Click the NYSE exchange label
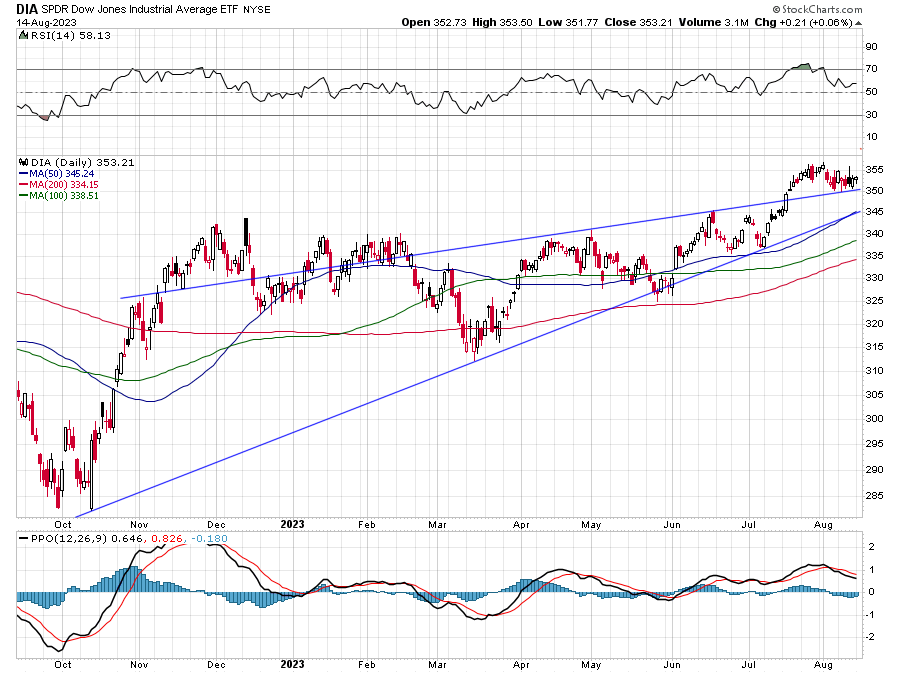The image size is (900, 673). coord(257,10)
